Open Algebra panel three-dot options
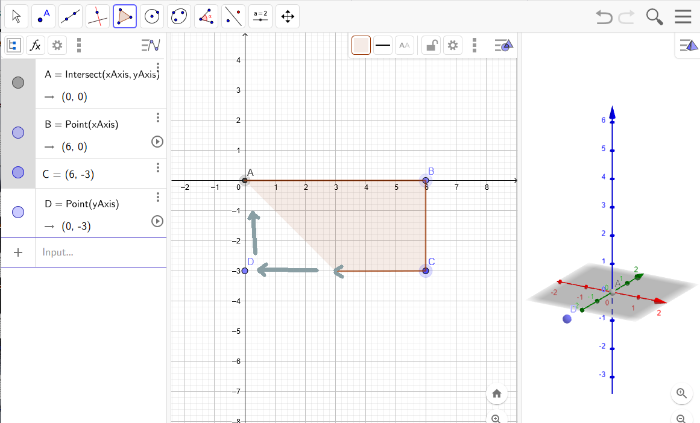Screen dimensions: 700x423 (x=79, y=45)
